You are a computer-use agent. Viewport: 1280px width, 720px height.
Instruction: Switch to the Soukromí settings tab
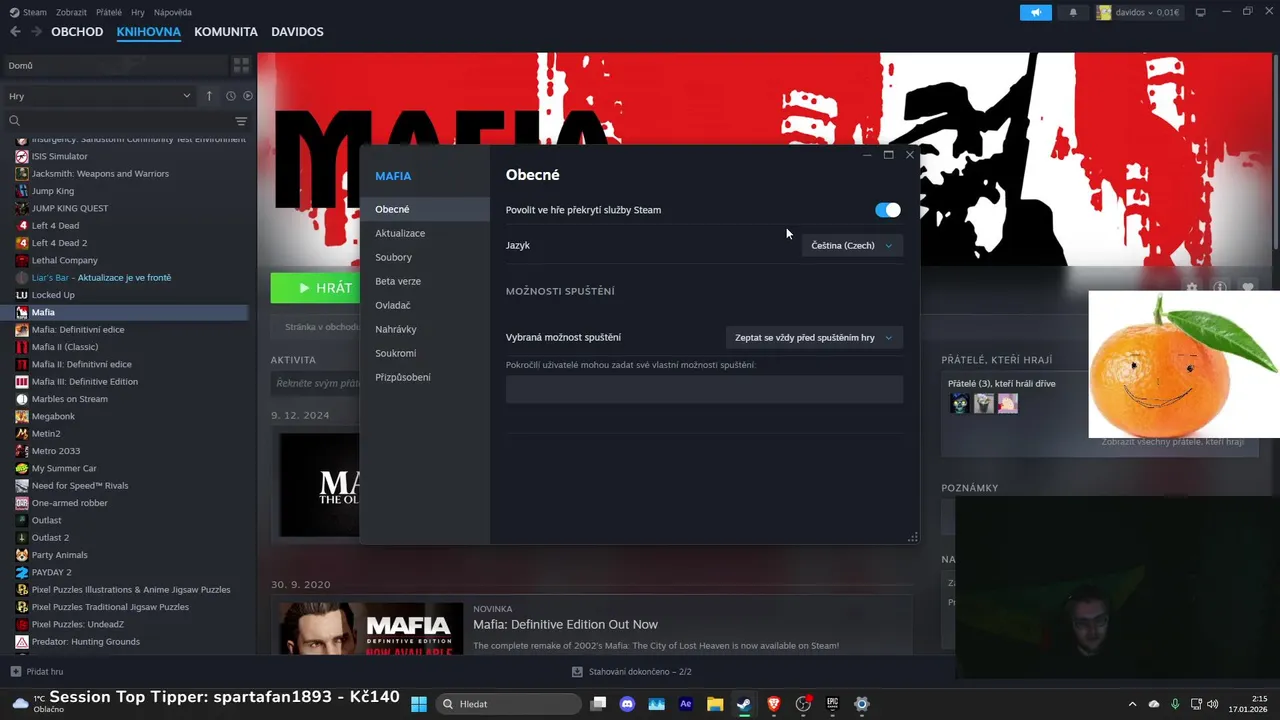[x=396, y=353]
